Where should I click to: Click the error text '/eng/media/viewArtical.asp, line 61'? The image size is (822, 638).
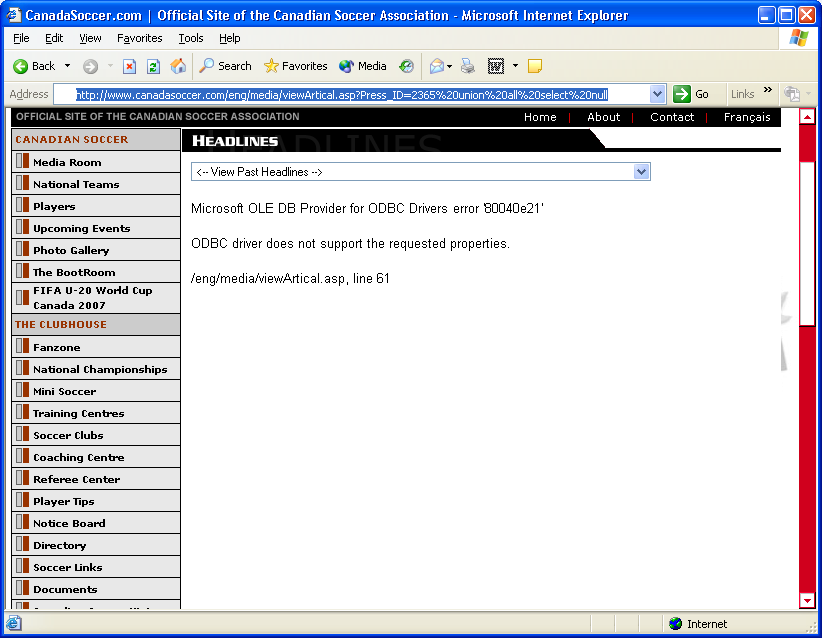click(290, 278)
